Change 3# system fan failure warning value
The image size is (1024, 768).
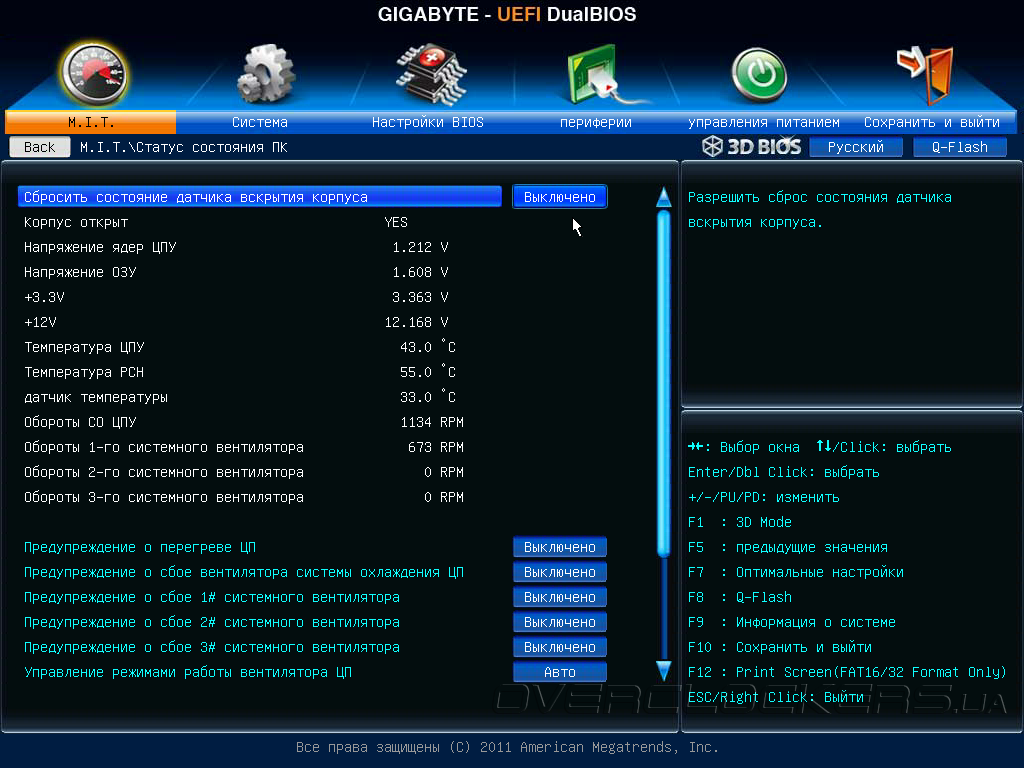pyautogui.click(x=560, y=647)
